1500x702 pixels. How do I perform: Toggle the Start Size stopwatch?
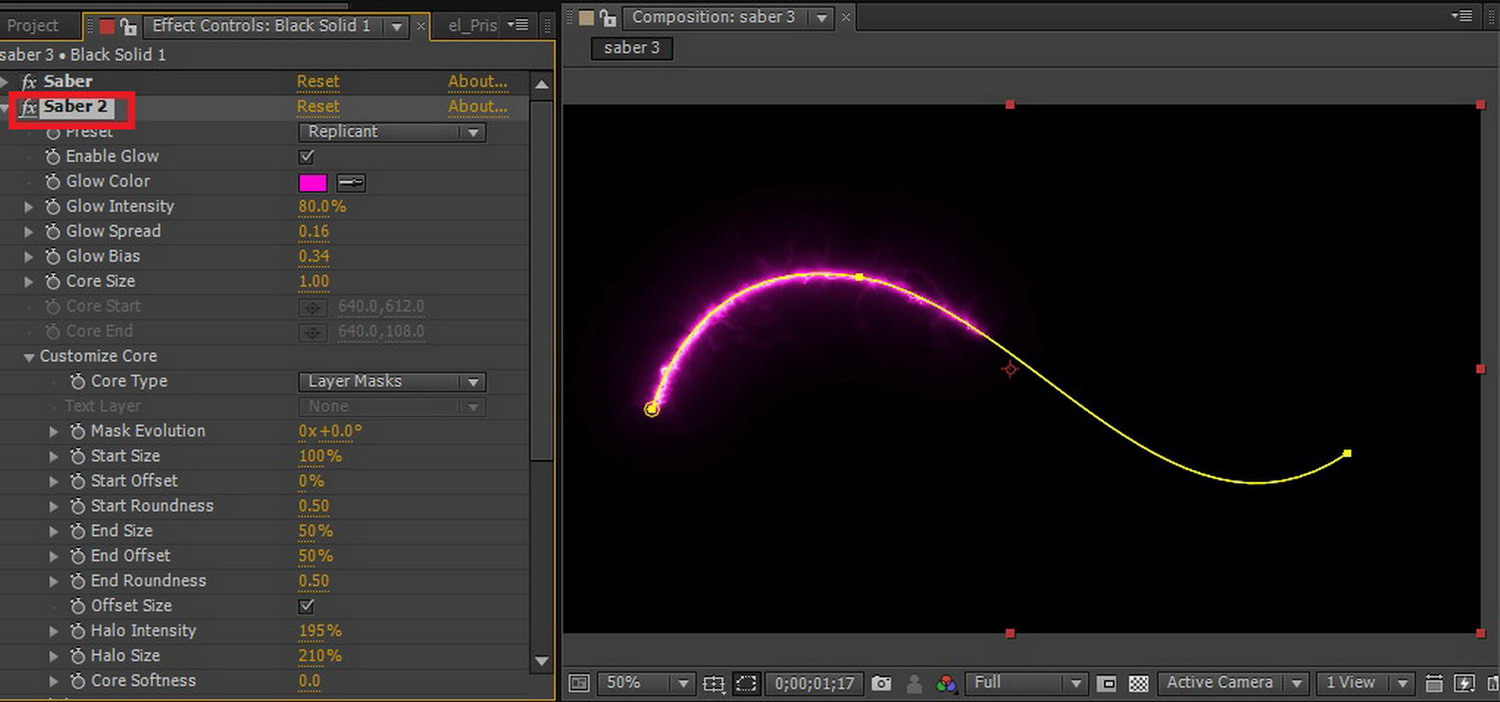coord(78,457)
